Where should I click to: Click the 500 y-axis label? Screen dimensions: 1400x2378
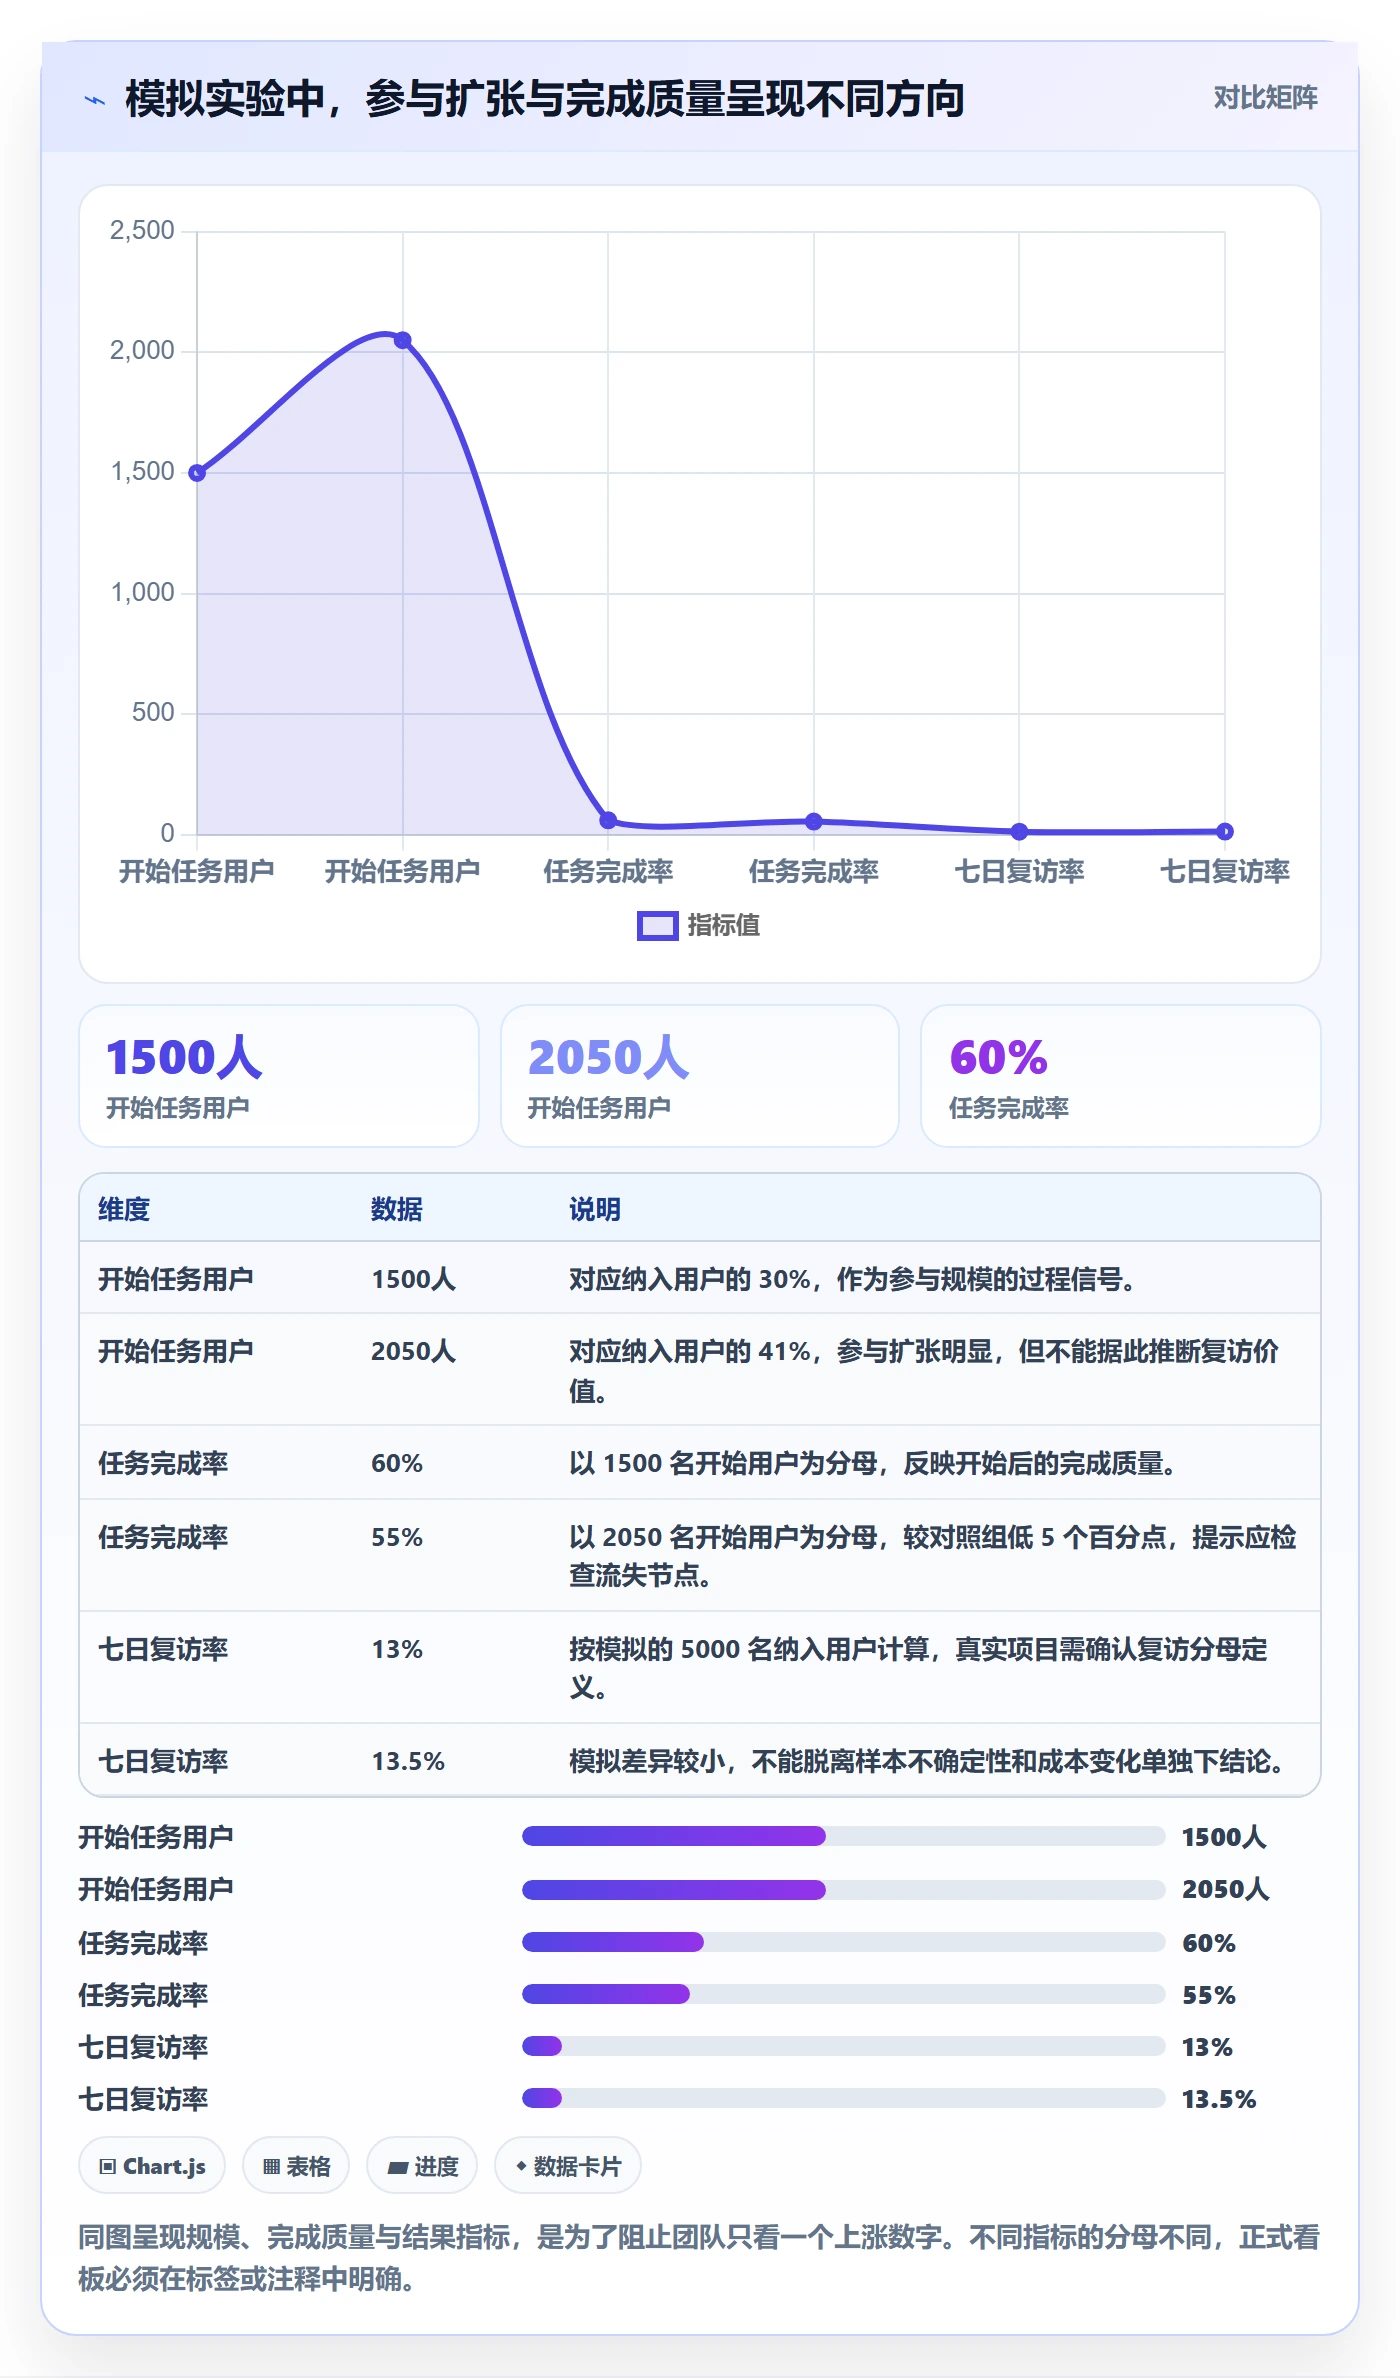(153, 713)
